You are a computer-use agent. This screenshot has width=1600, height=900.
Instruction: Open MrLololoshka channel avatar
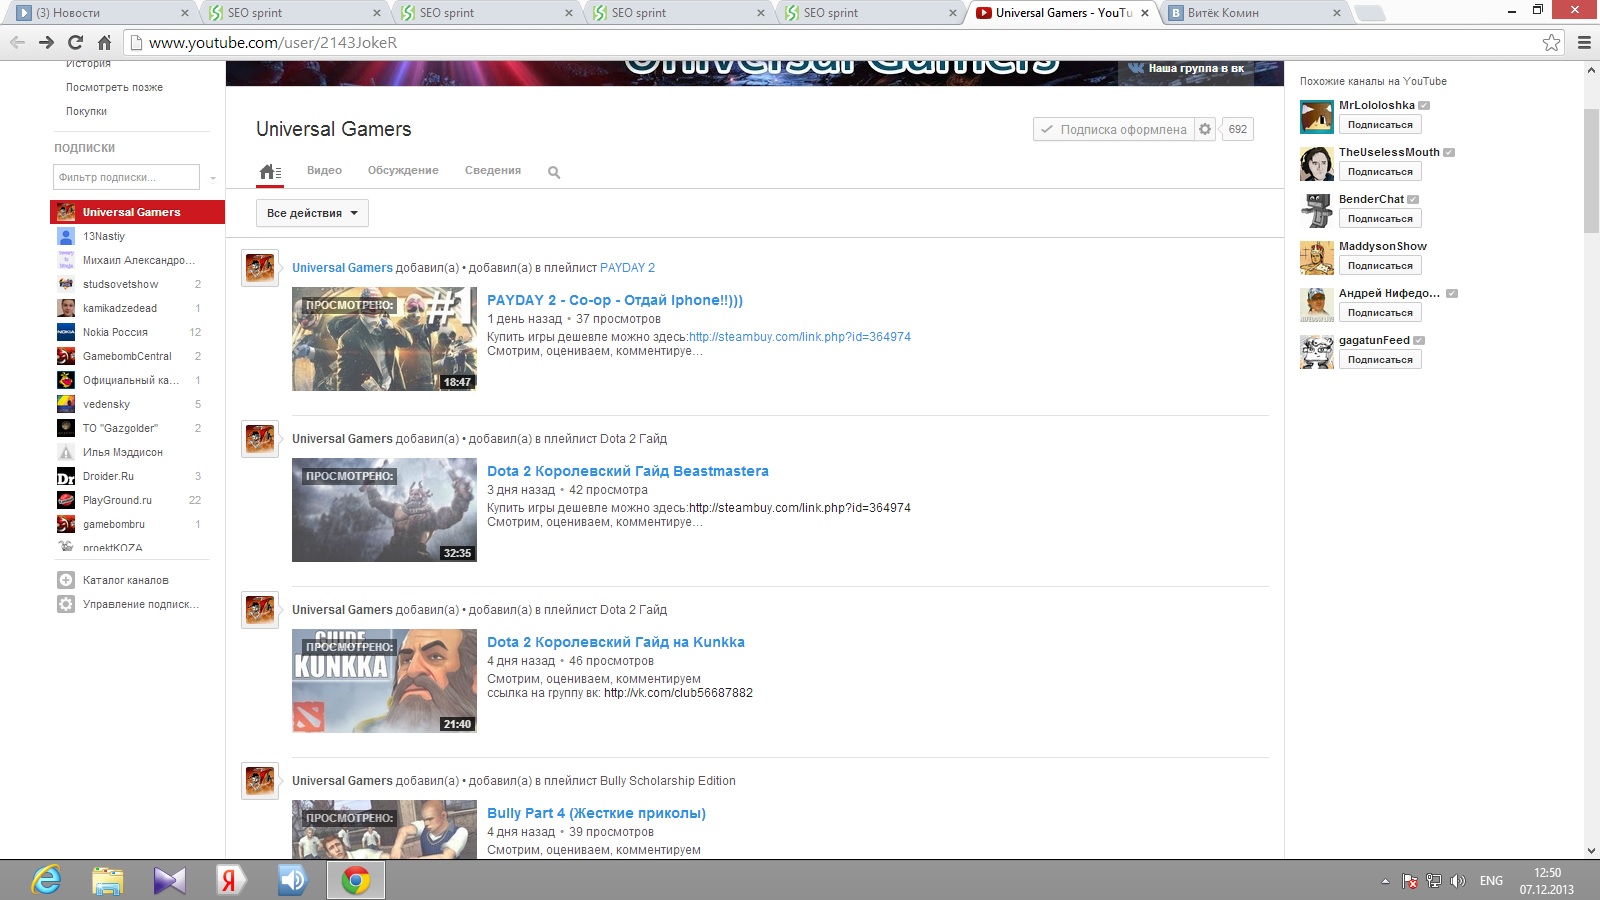[1316, 116]
